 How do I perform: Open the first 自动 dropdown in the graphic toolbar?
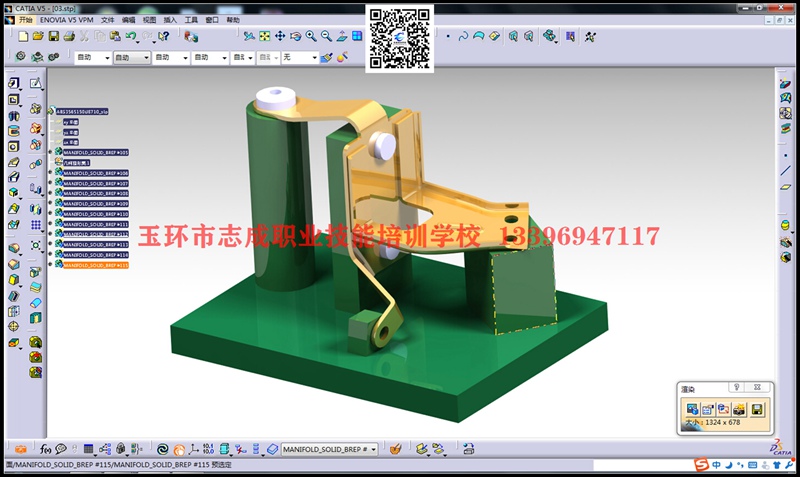pos(93,58)
